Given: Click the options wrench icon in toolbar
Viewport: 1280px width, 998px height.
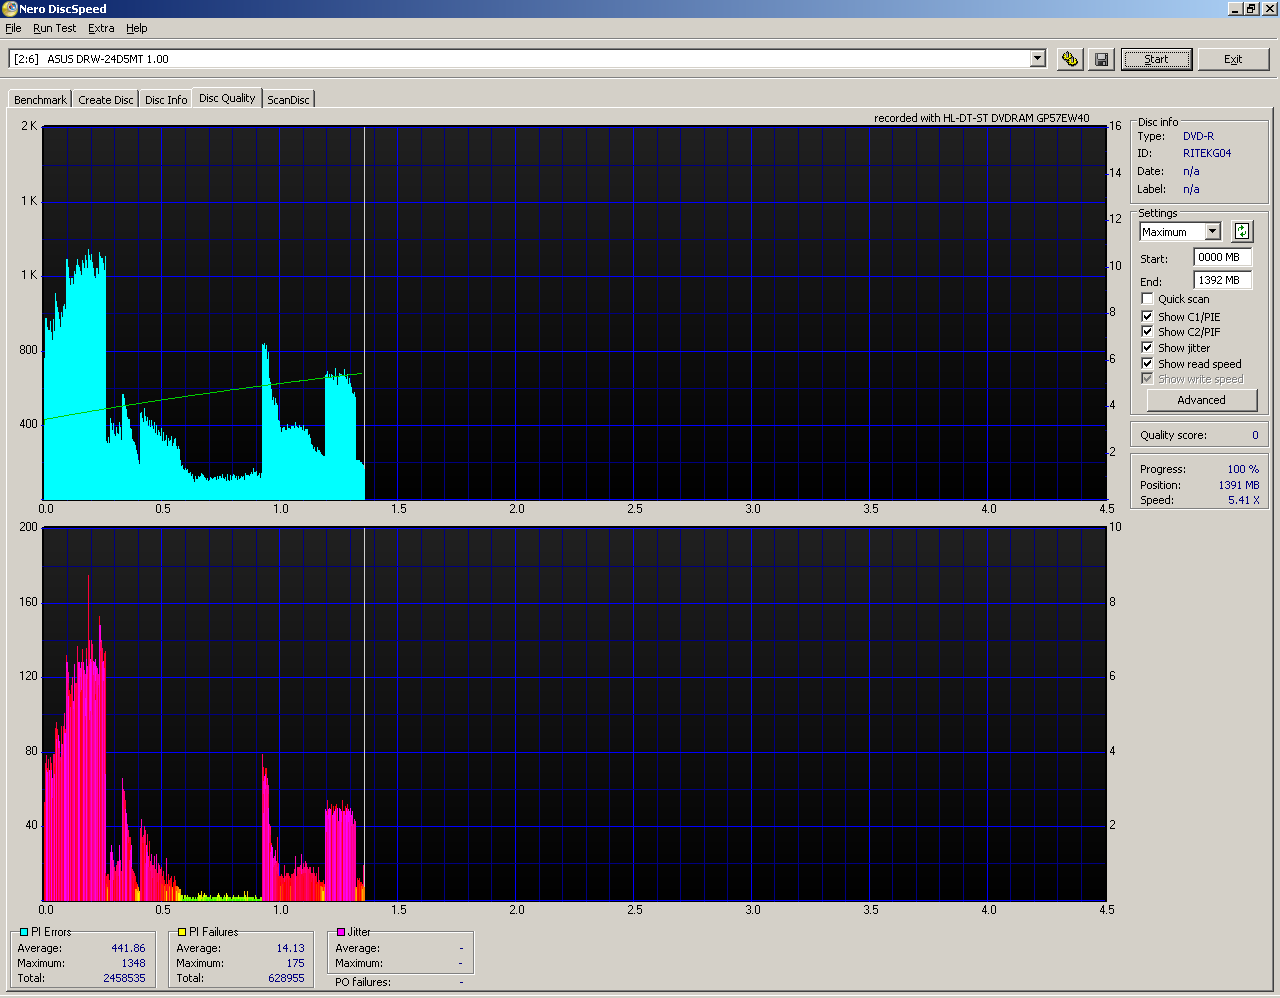Looking at the screenshot, I should pyautogui.click(x=1070, y=59).
